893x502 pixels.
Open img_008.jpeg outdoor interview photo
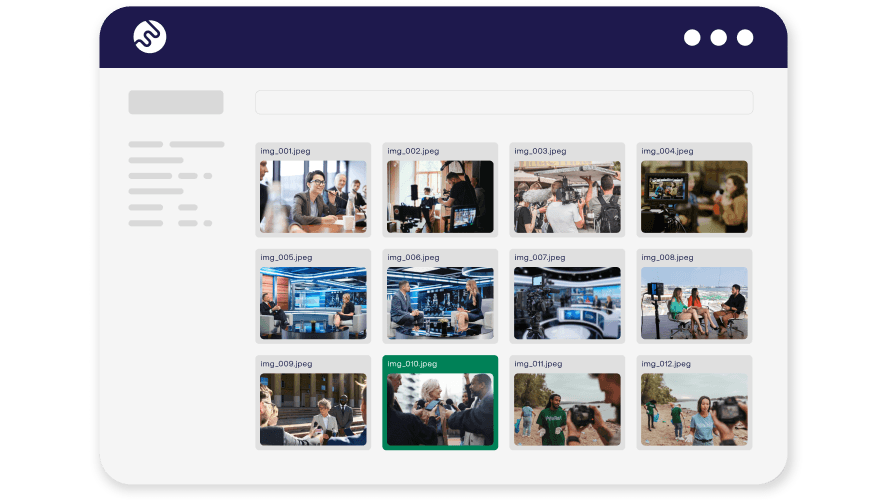point(694,303)
